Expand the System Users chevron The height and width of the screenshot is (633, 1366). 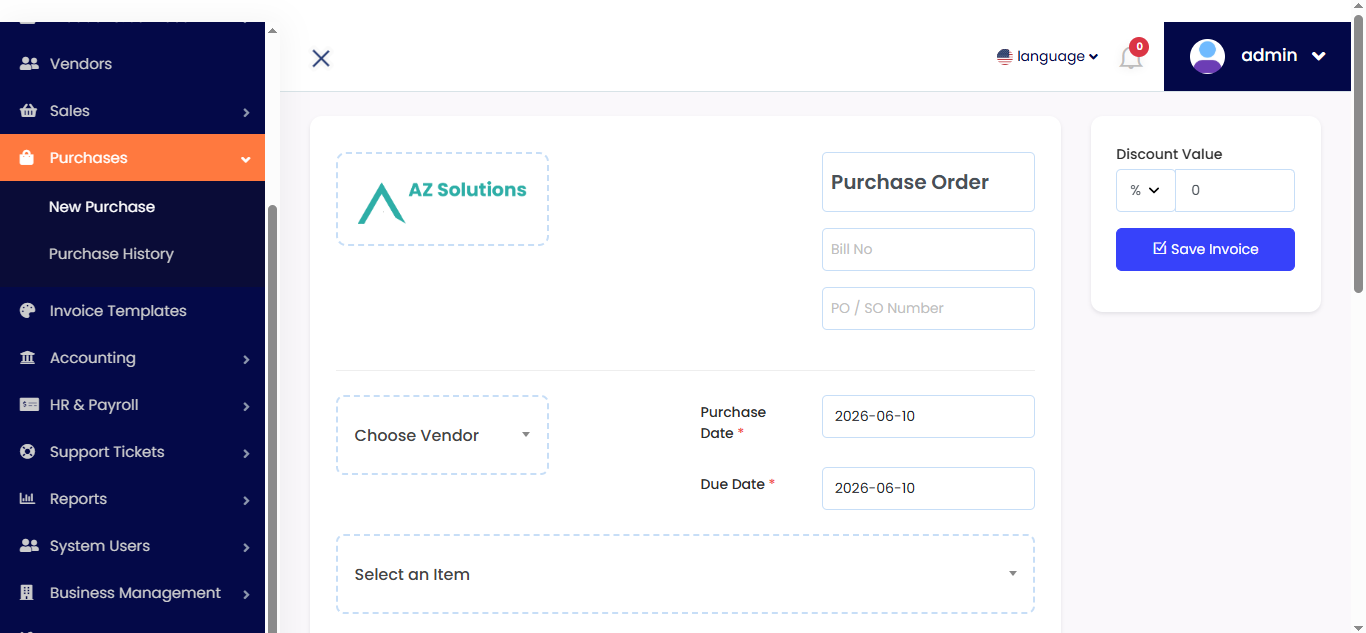246,547
